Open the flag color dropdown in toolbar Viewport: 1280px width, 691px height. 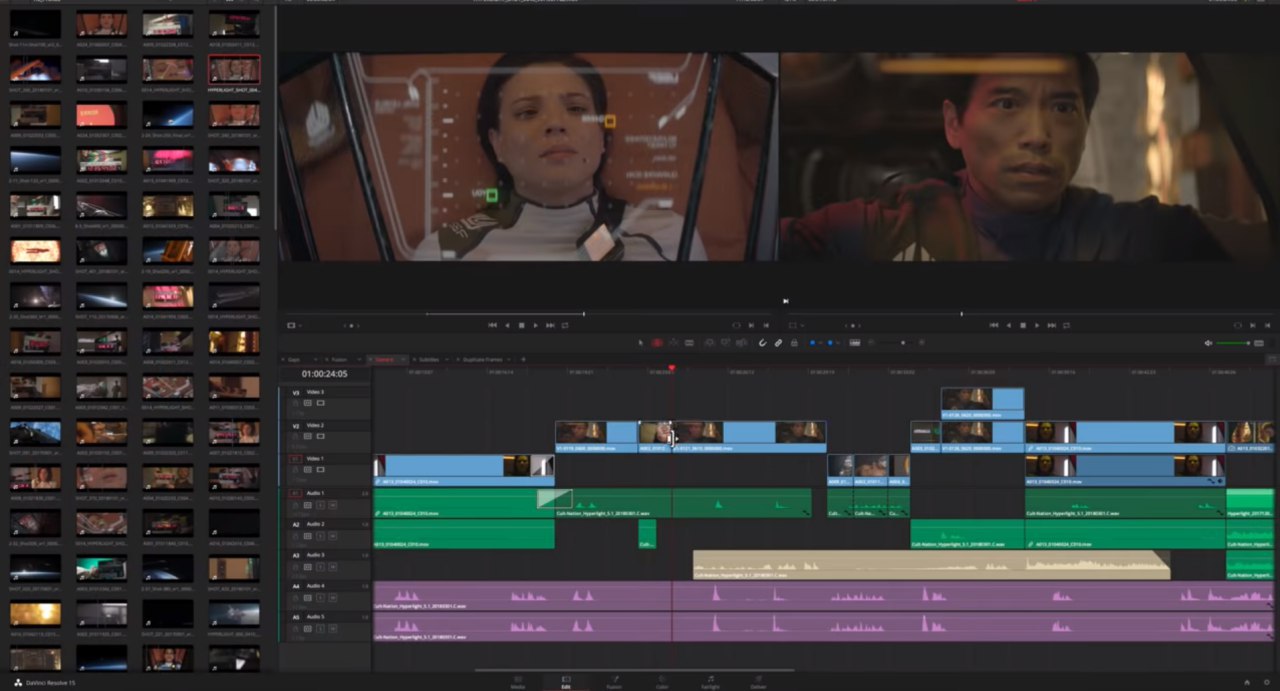tap(819, 343)
